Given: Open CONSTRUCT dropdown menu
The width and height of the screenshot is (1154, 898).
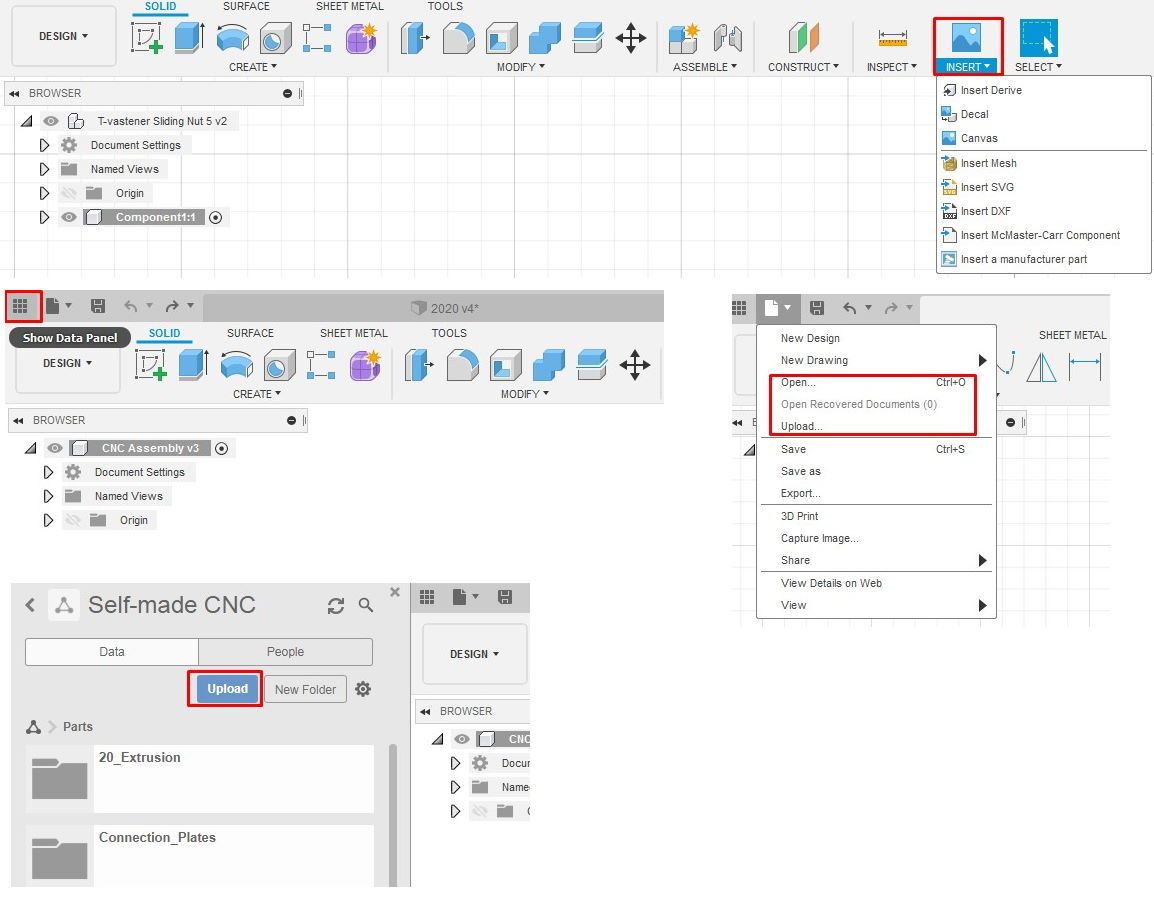Looking at the screenshot, I should [804, 67].
